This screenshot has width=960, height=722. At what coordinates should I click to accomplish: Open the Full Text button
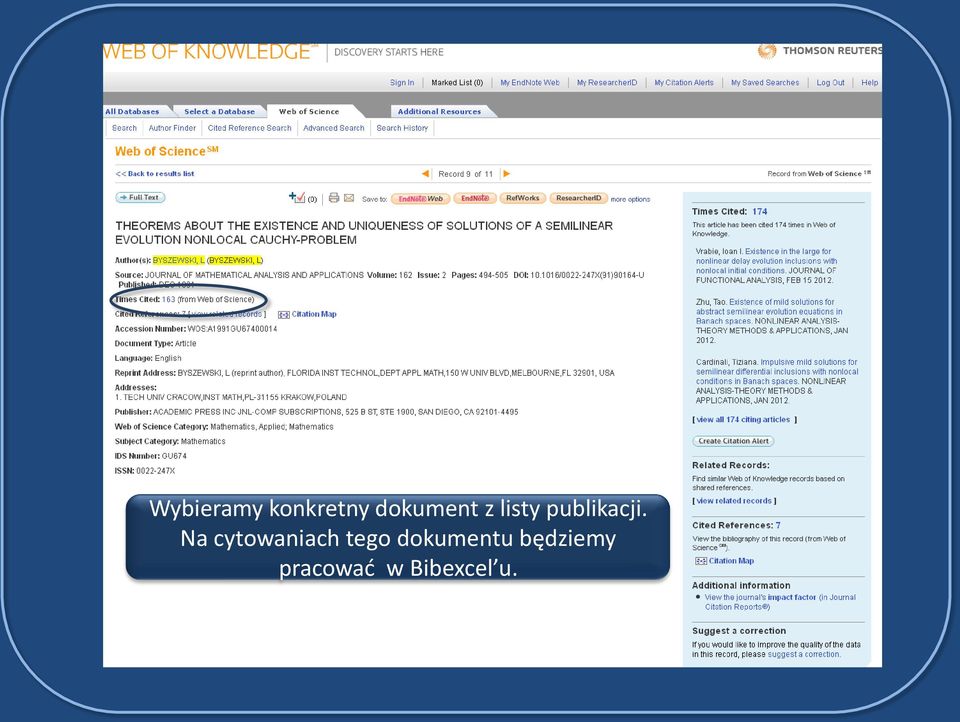pos(140,197)
